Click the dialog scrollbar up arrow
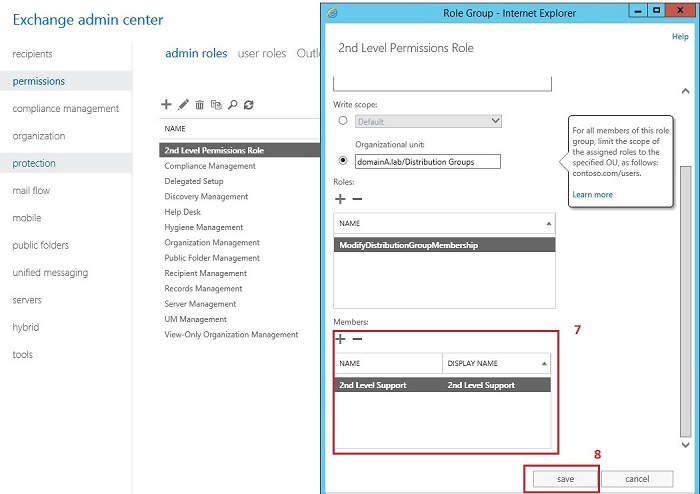700x494 pixels. point(686,91)
